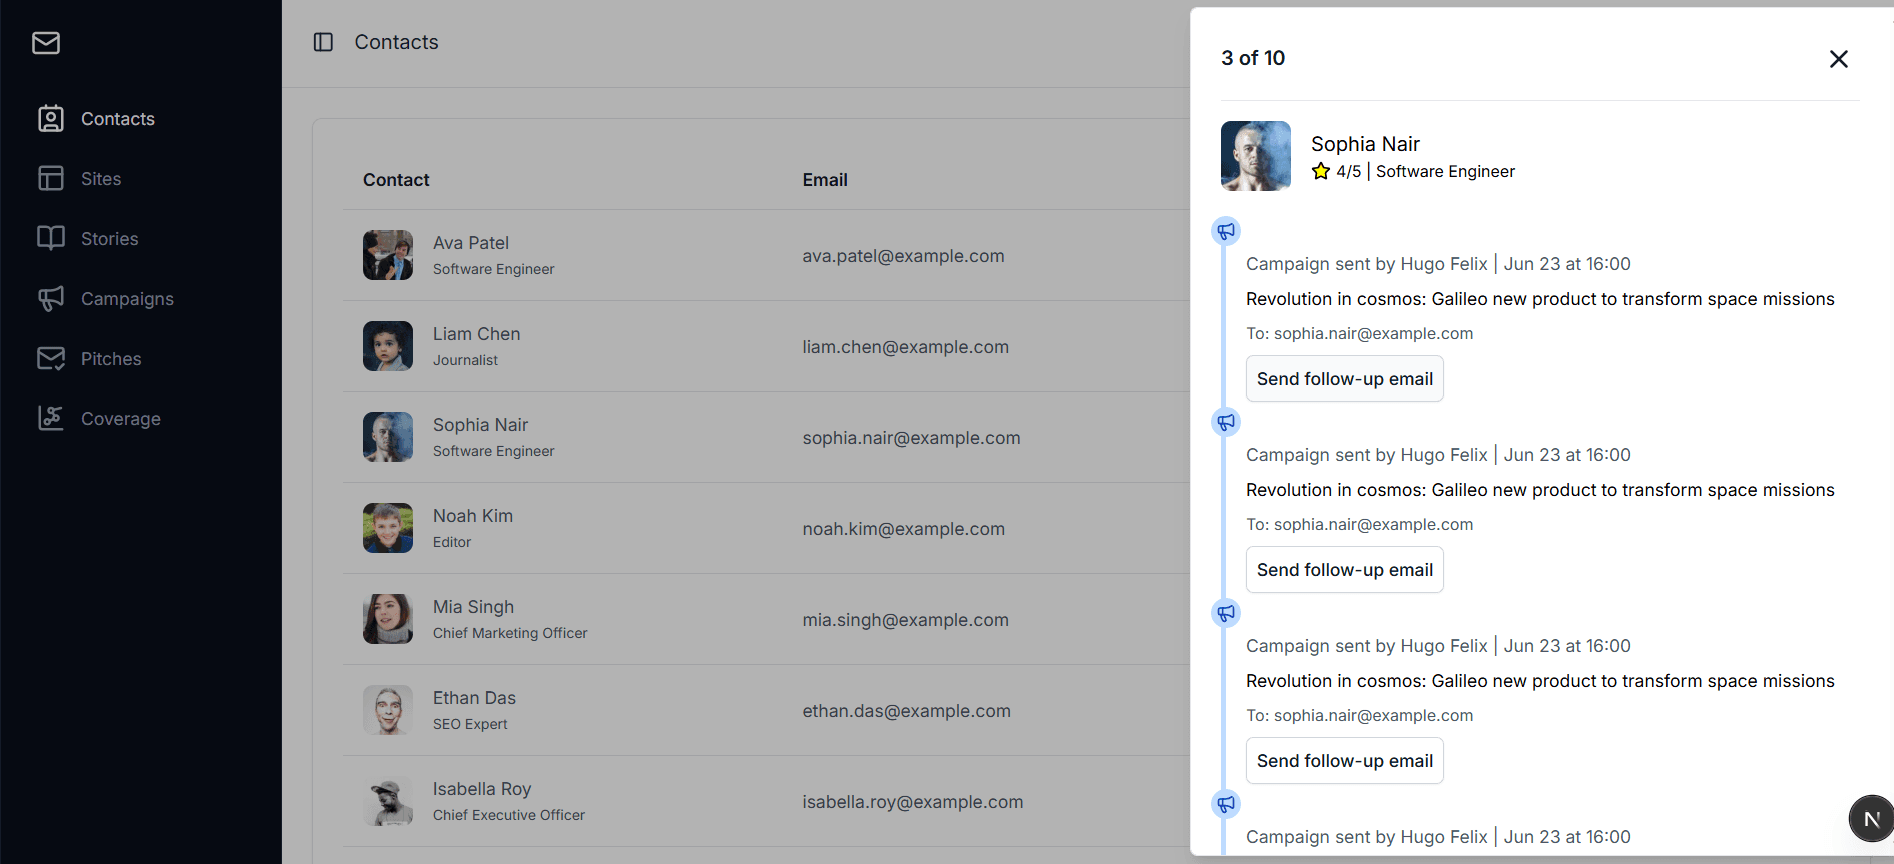Click the first campaign megaphone timeline icon
Screen dimensions: 1894x864
tap(1226, 231)
